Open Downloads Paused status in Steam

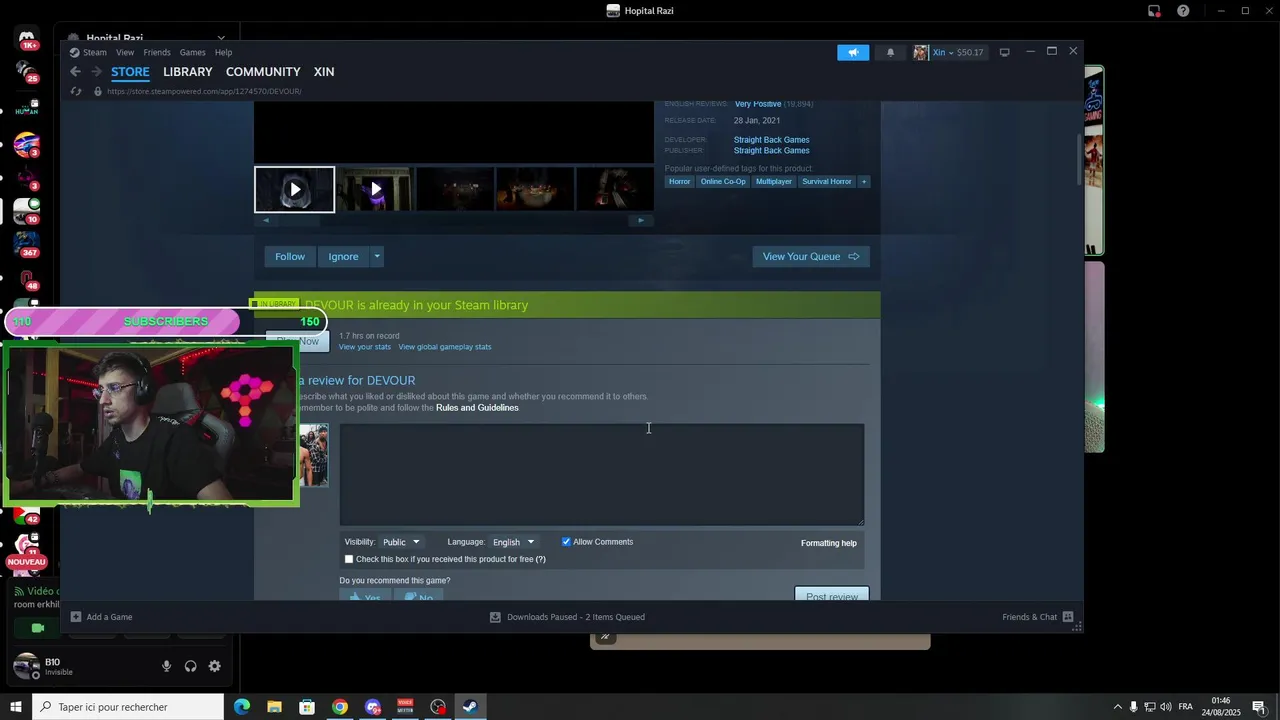tap(567, 617)
